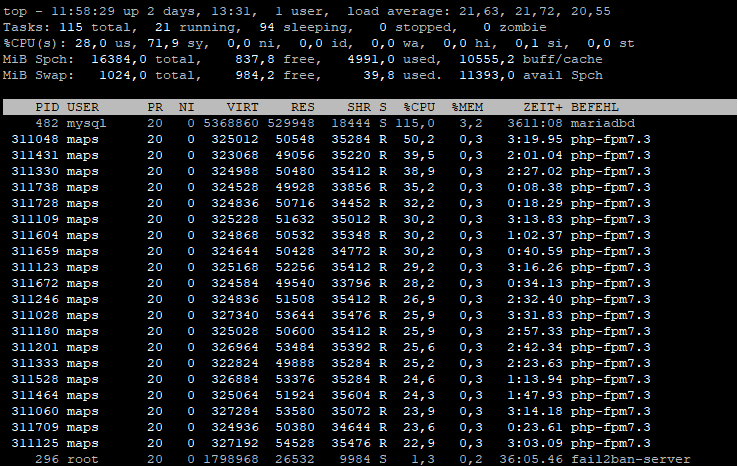Click the 3611:08 time for mariadbd

(x=535, y=123)
